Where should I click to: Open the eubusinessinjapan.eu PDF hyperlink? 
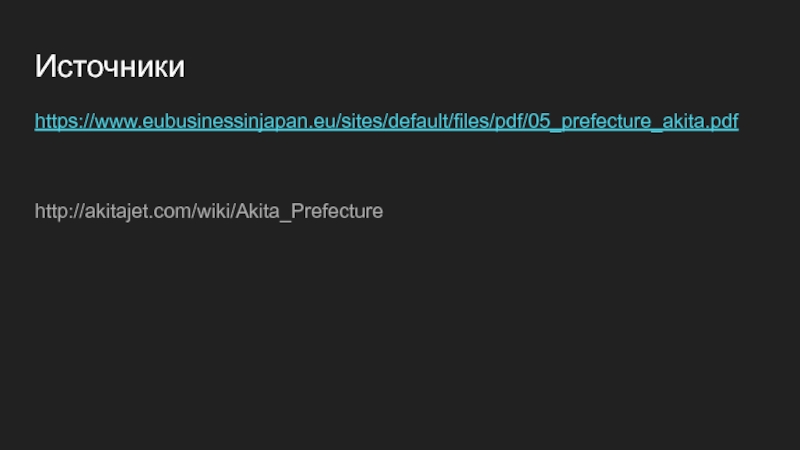tap(386, 121)
